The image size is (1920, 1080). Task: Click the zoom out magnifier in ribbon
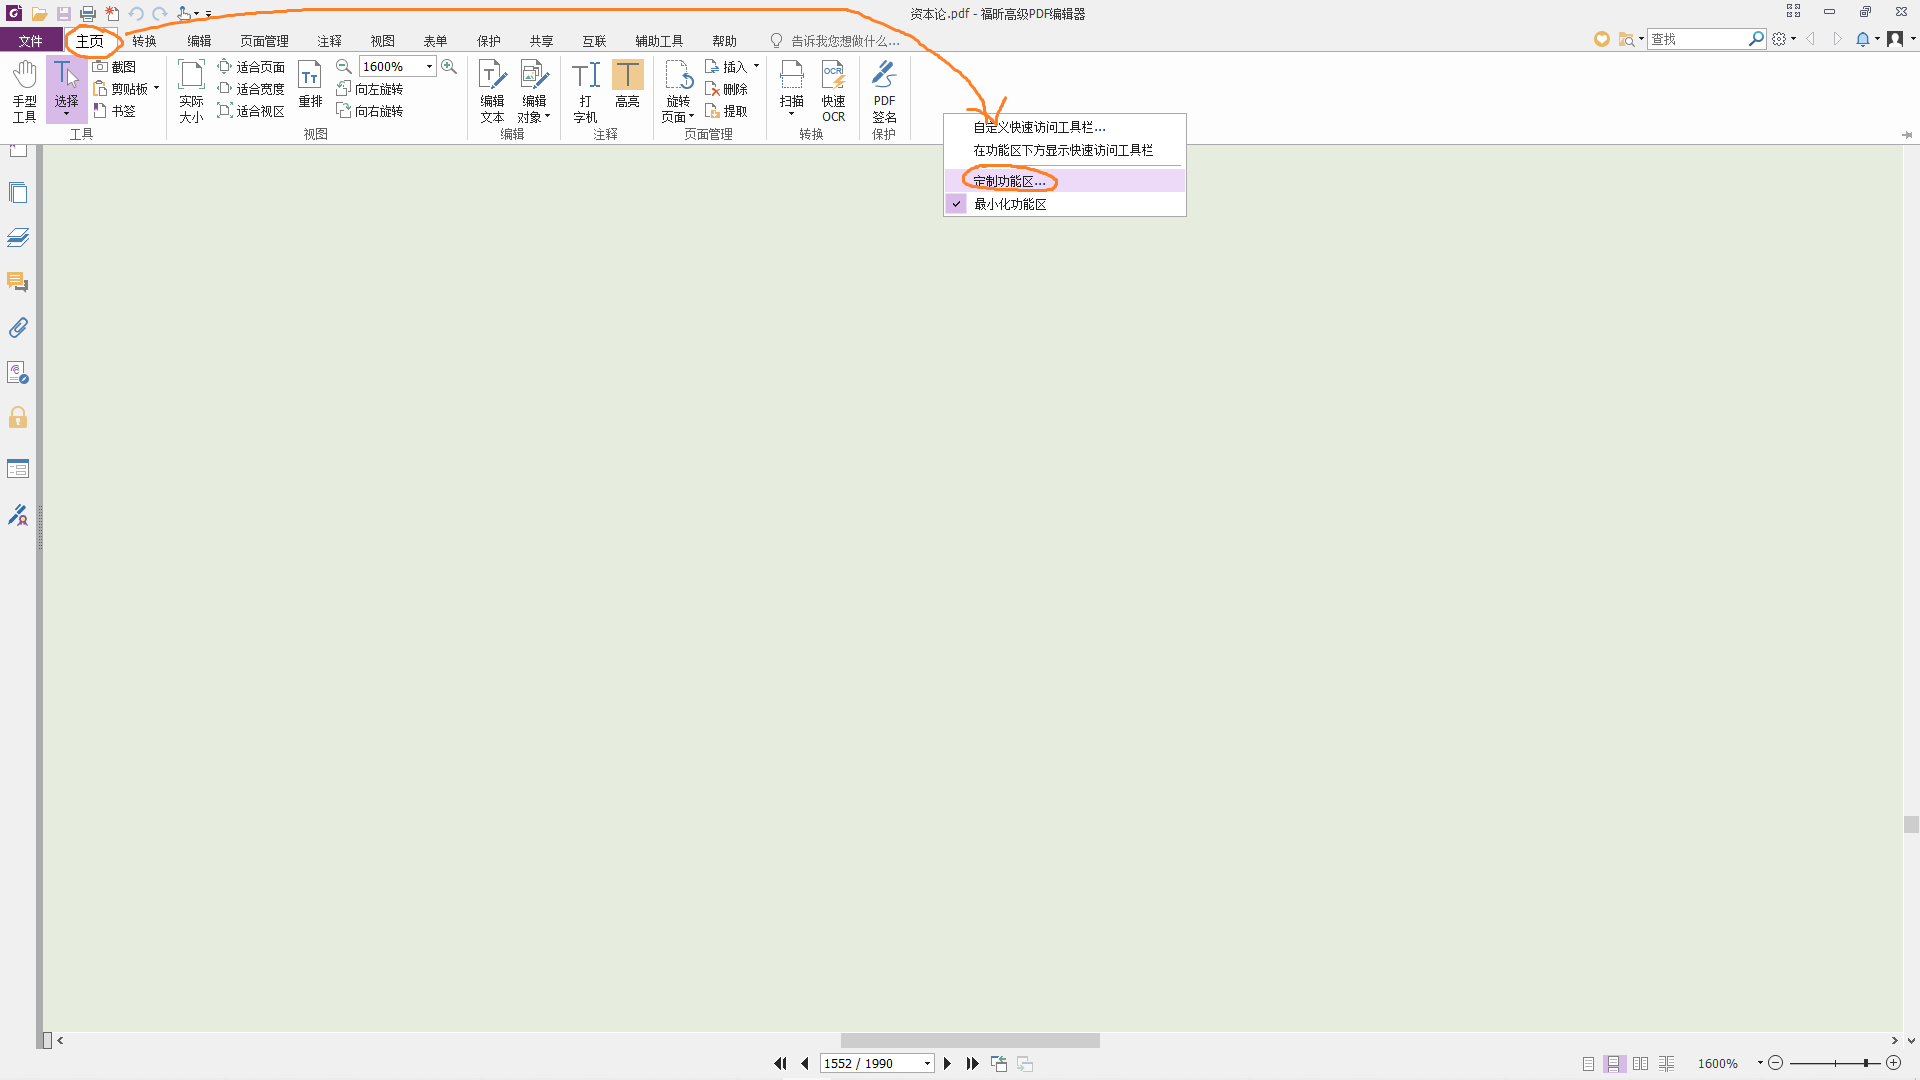(x=344, y=66)
